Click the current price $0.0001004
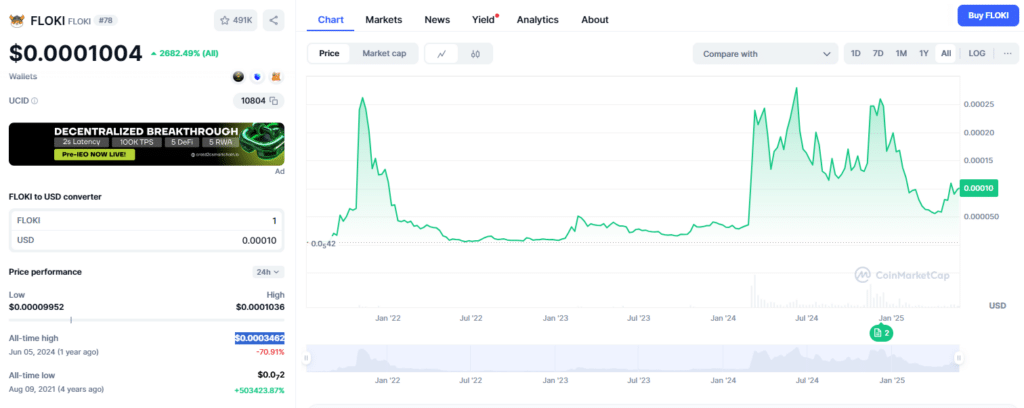Image resolution: width=1024 pixels, height=408 pixels. pyautogui.click(x=76, y=53)
